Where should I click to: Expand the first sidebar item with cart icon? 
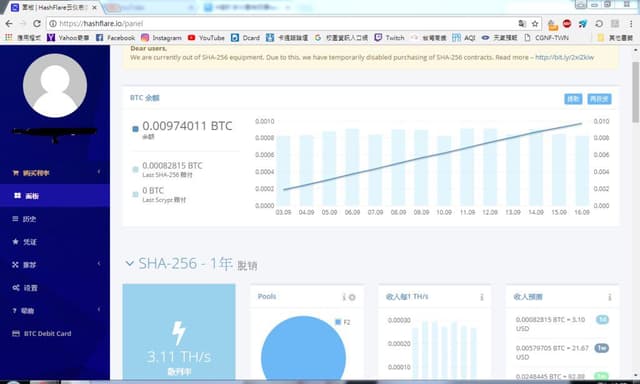[55, 173]
